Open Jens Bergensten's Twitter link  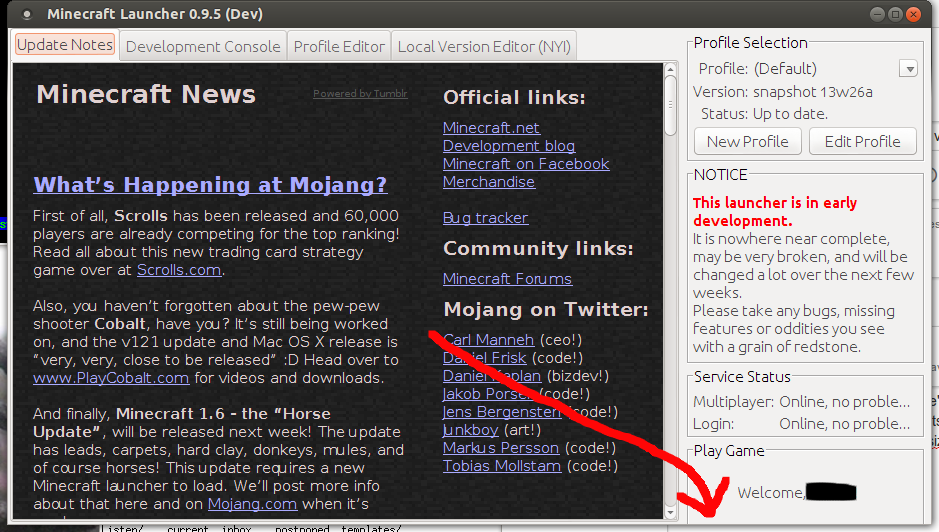tap(502, 412)
